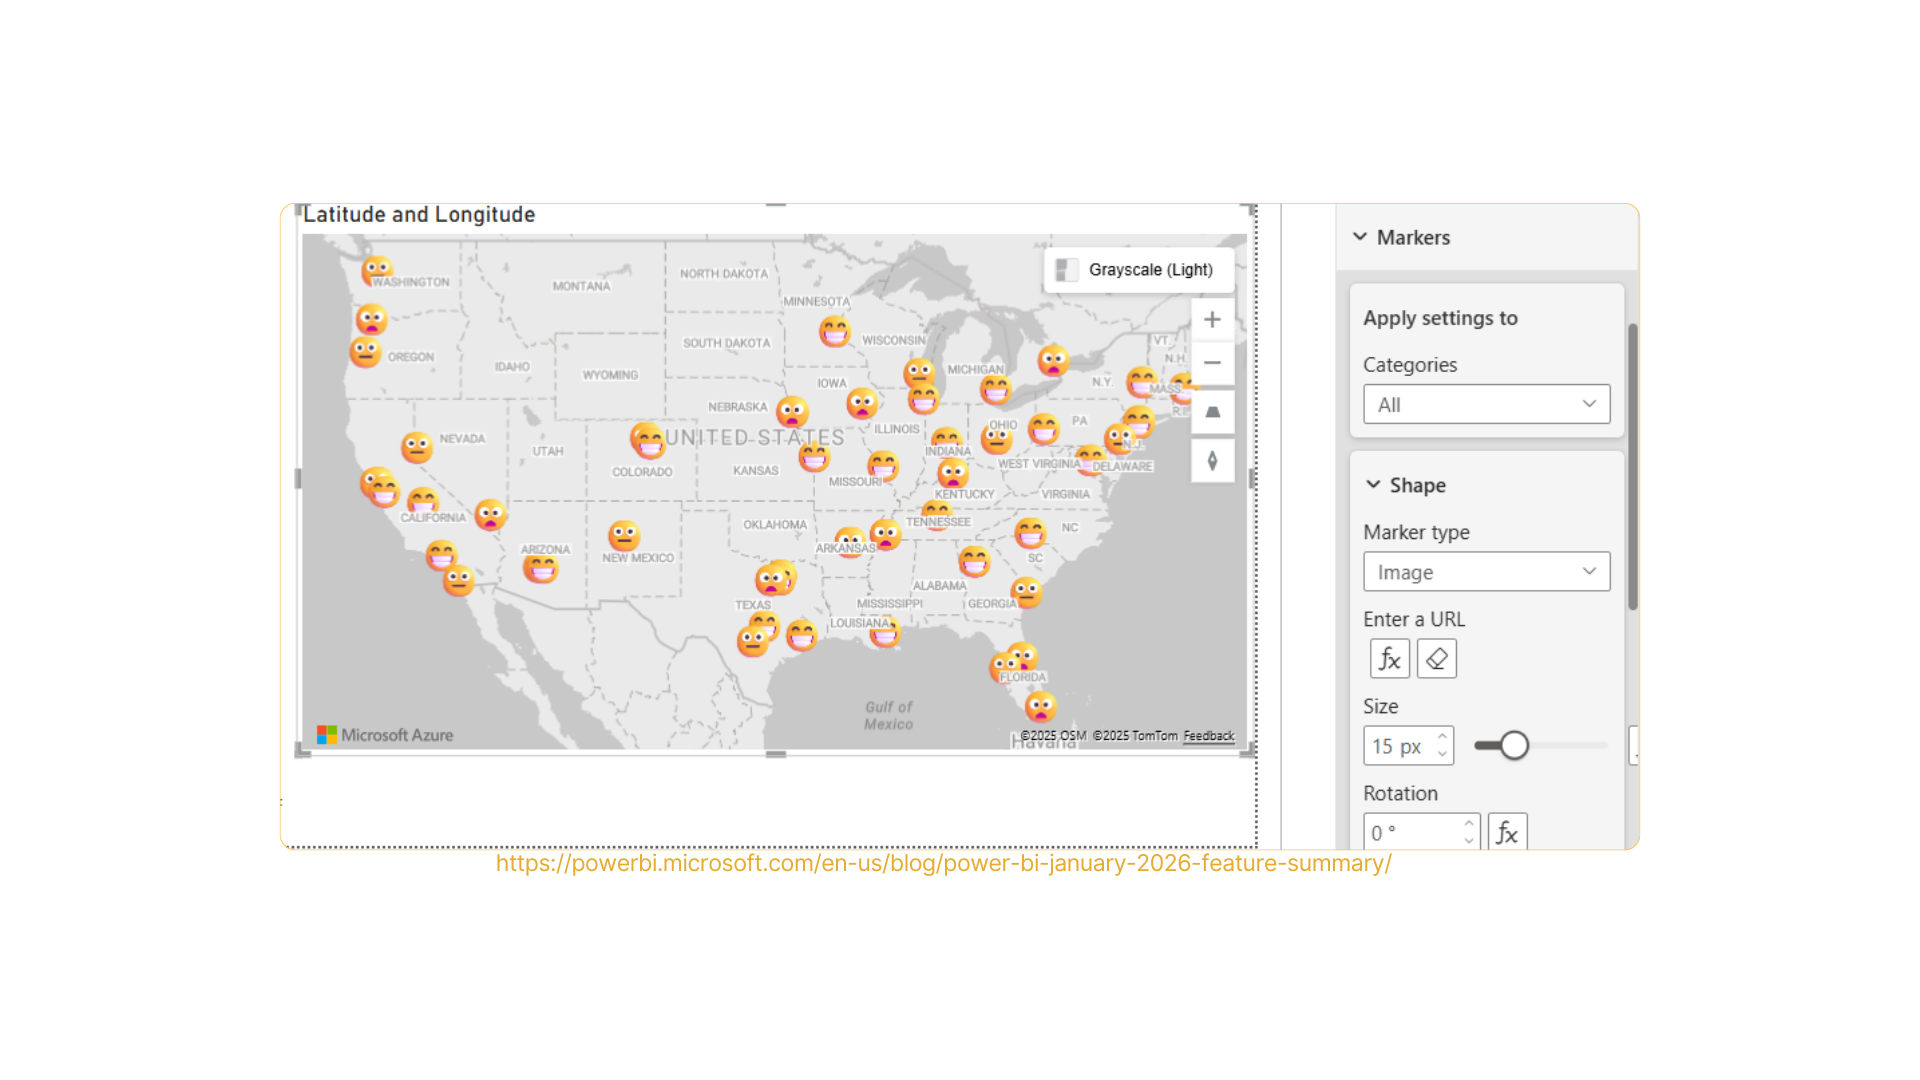Image resolution: width=1920 pixels, height=1080 pixels.
Task: Open the Marker type Image dropdown
Action: [x=1486, y=572]
